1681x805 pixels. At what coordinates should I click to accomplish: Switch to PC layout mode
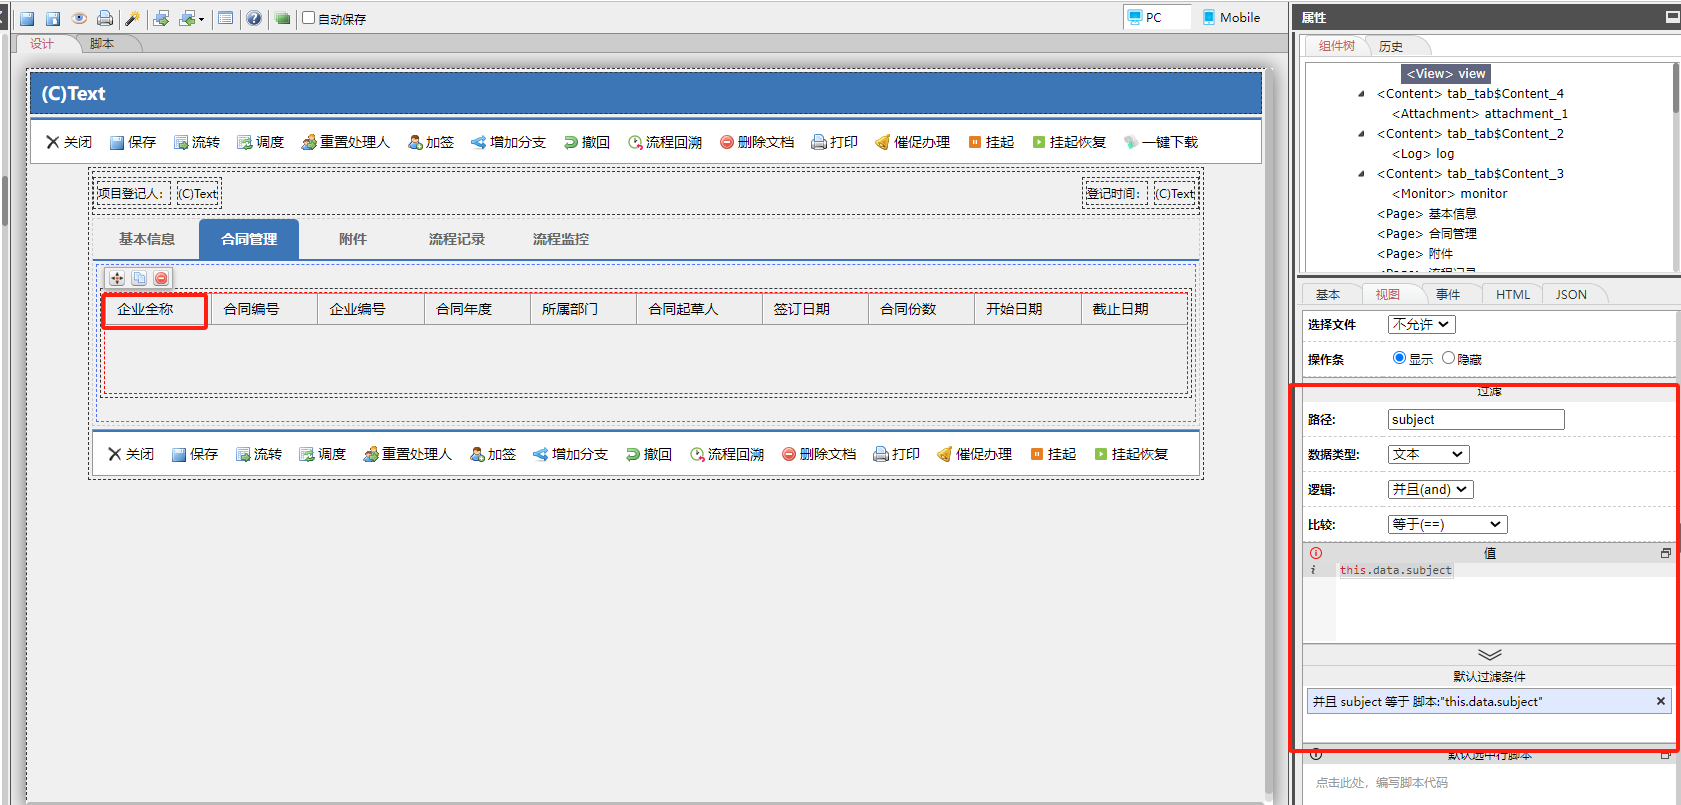point(1158,17)
